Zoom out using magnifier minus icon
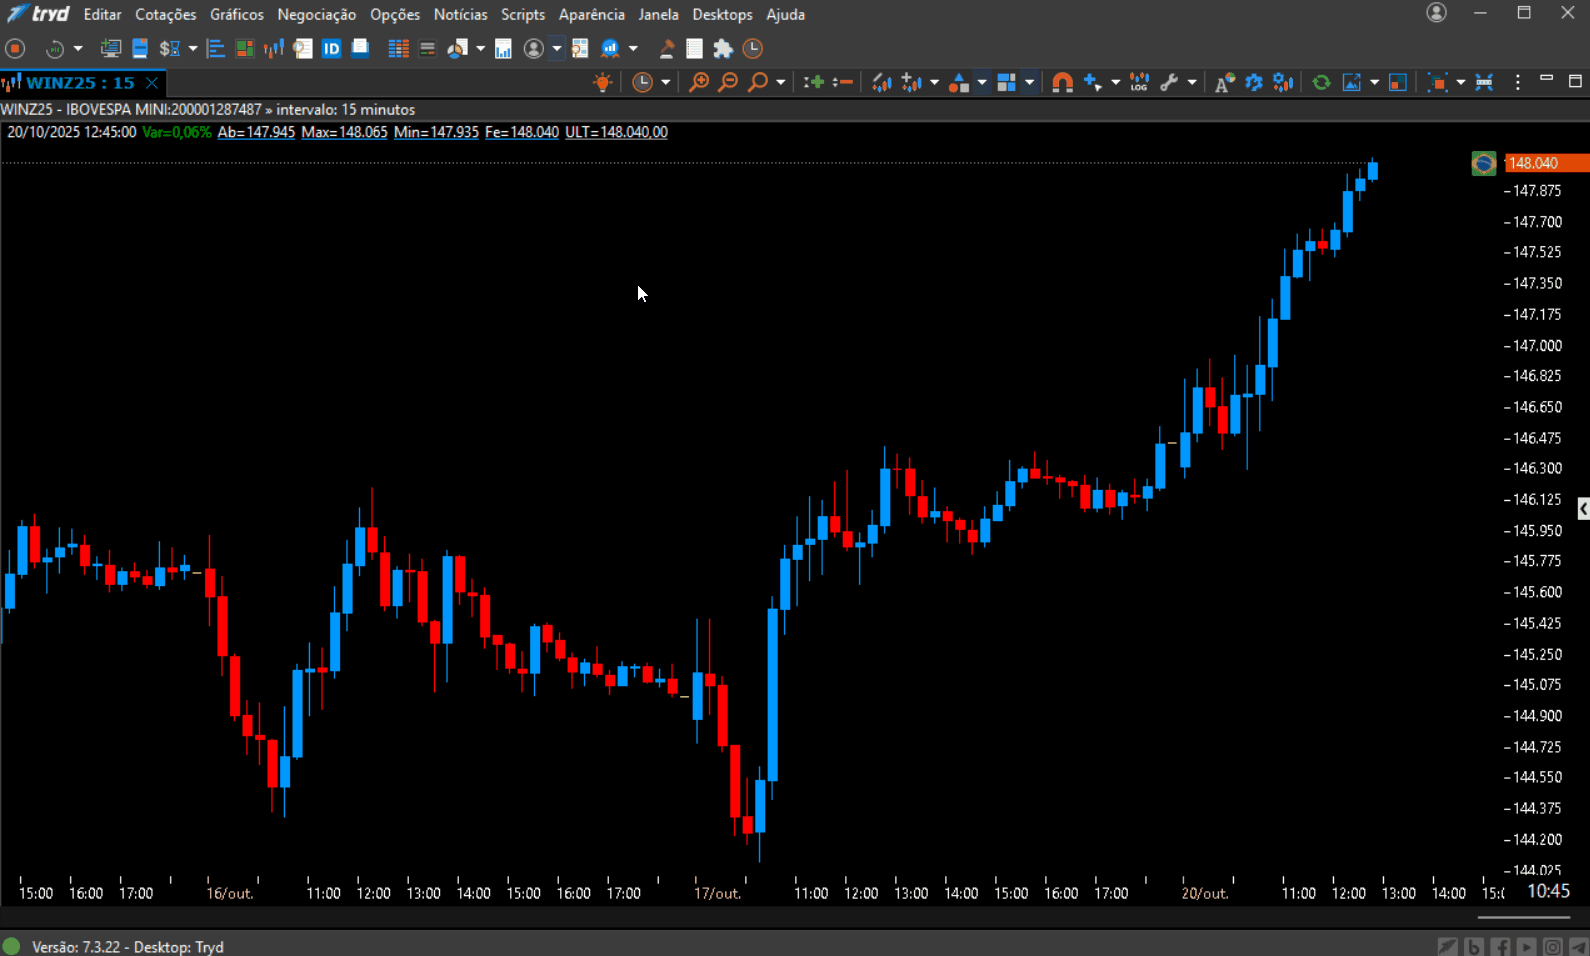Viewport: 1590px width, 956px height. click(x=728, y=83)
